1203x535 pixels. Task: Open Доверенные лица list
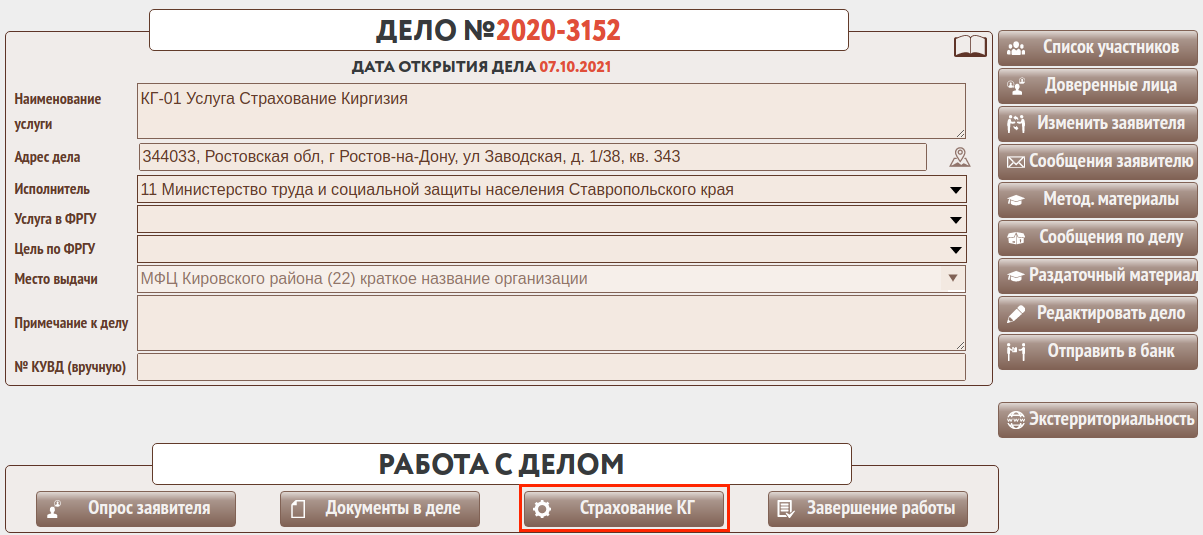pos(1098,85)
